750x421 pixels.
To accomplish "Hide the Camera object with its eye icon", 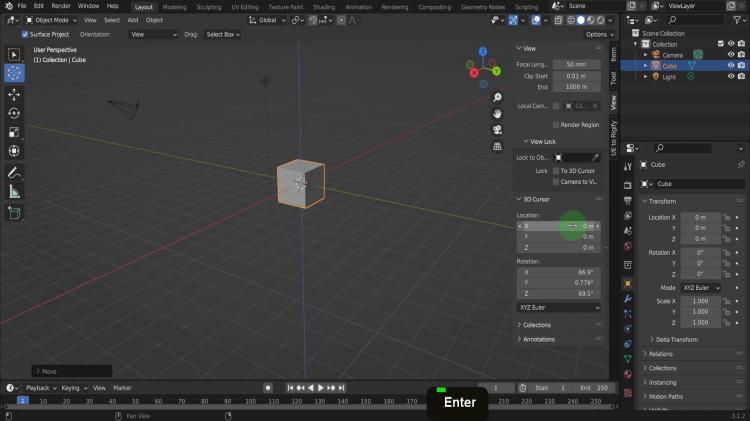I will pos(730,54).
